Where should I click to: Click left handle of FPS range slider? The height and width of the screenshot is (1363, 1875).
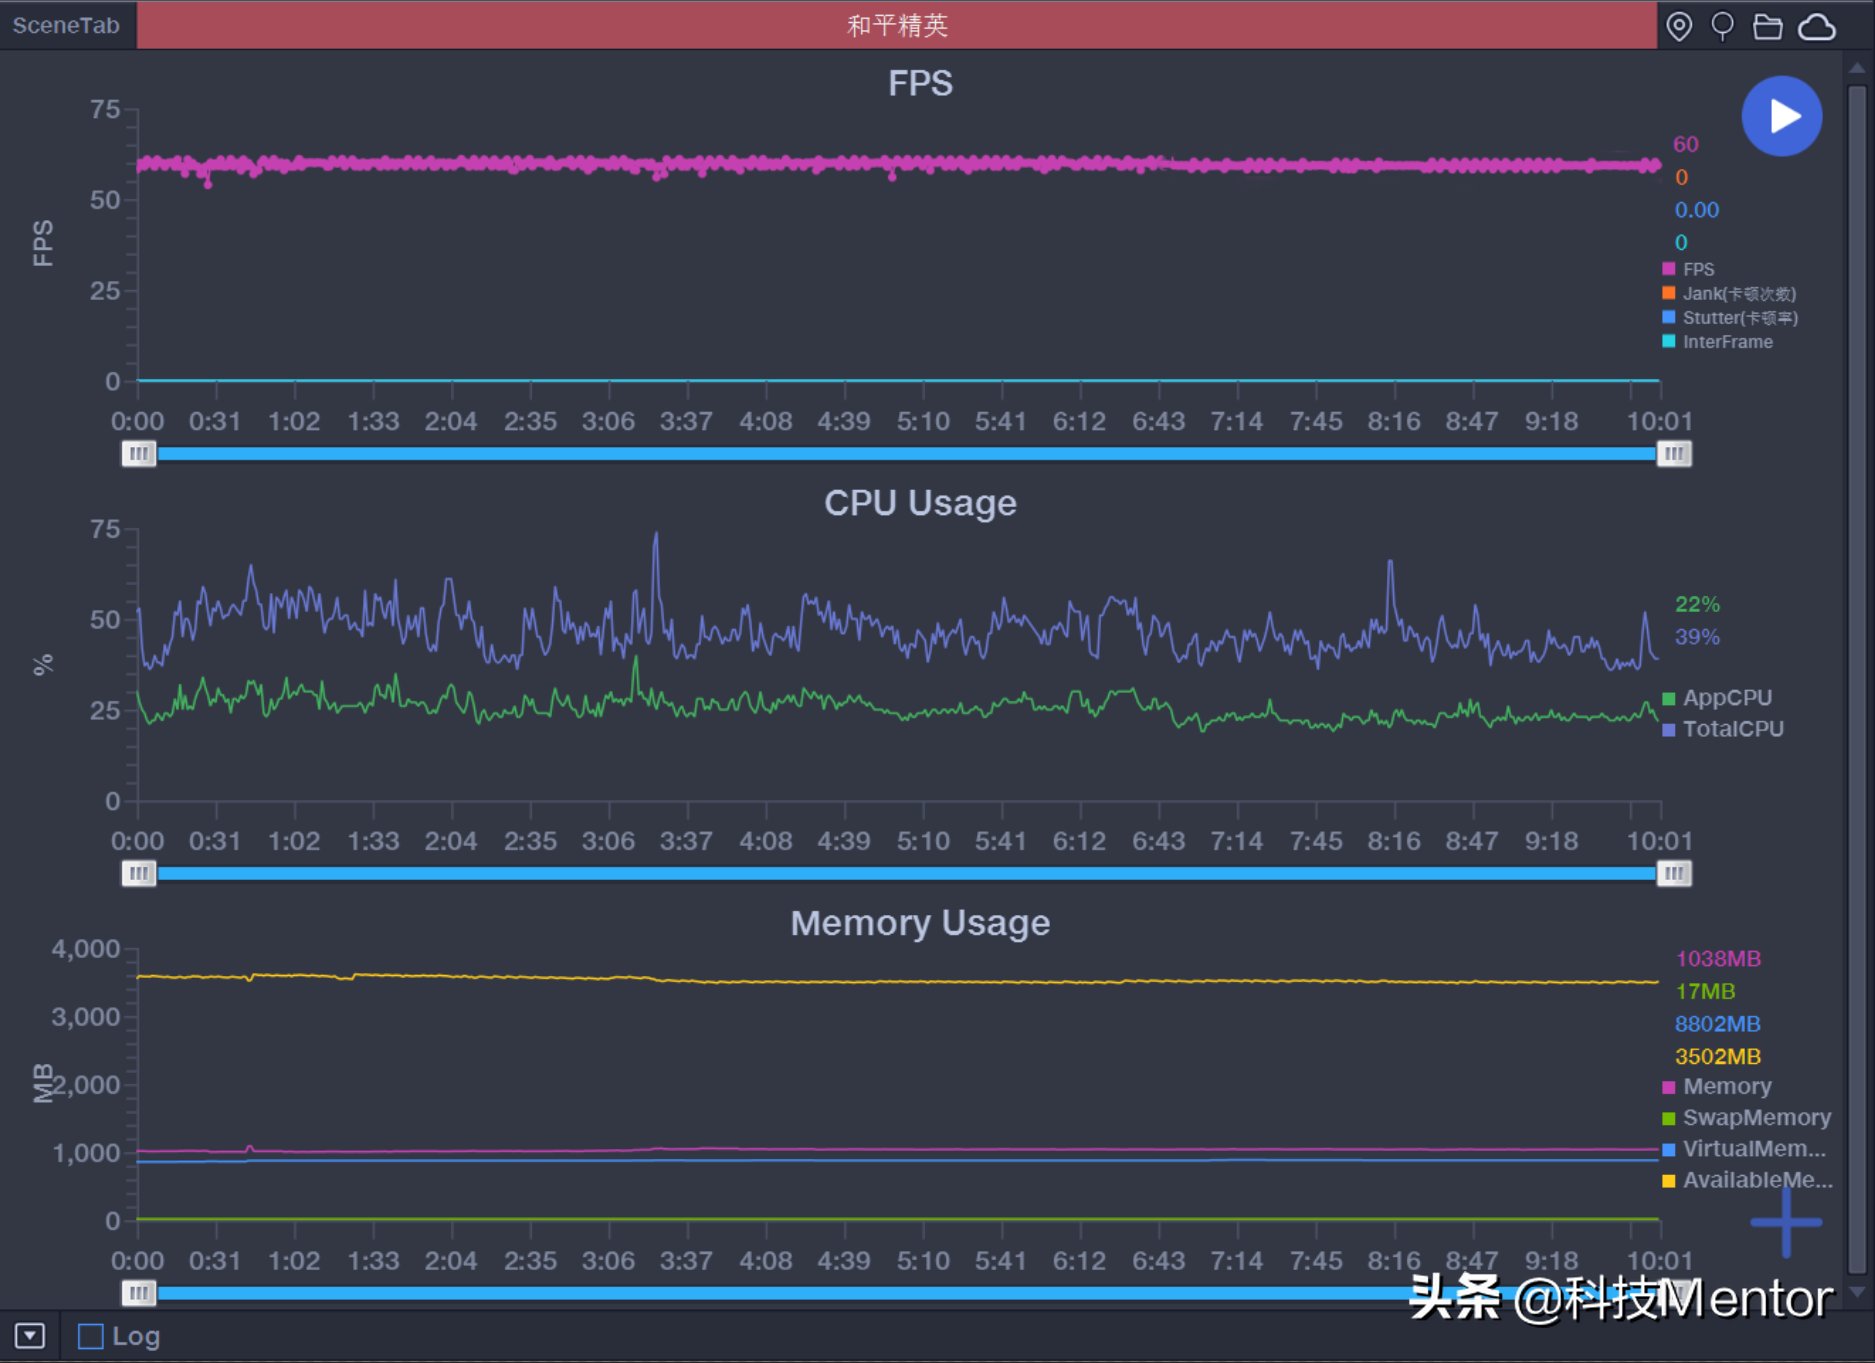tap(139, 454)
